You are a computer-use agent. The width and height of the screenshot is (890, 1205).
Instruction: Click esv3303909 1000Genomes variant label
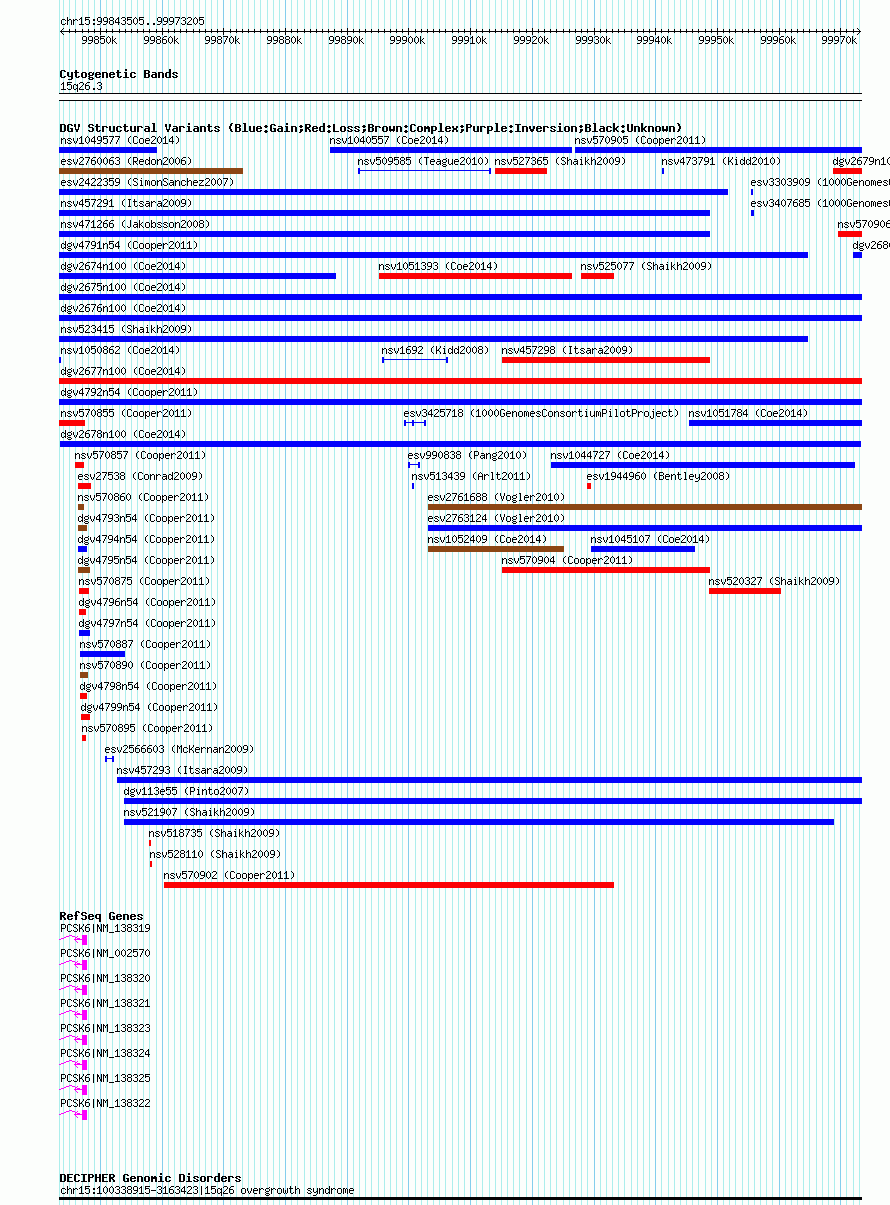[820, 183]
